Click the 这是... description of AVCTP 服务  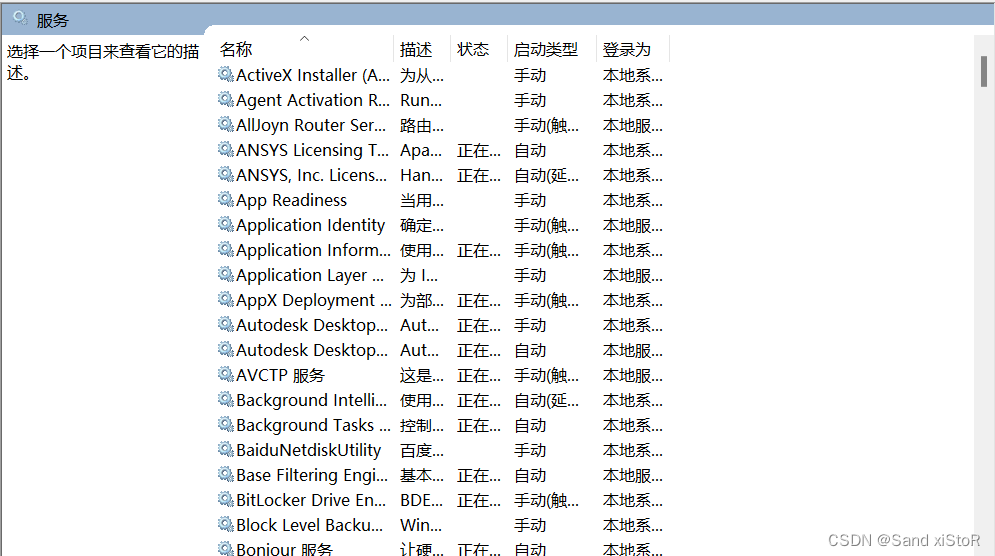421,376
